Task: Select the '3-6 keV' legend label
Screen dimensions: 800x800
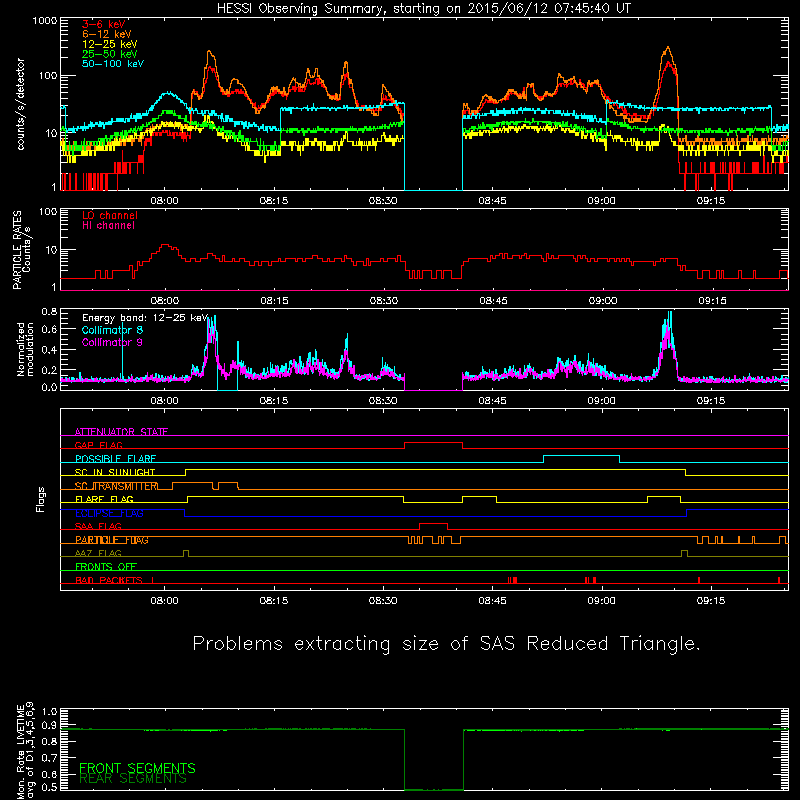Action: tap(104, 24)
